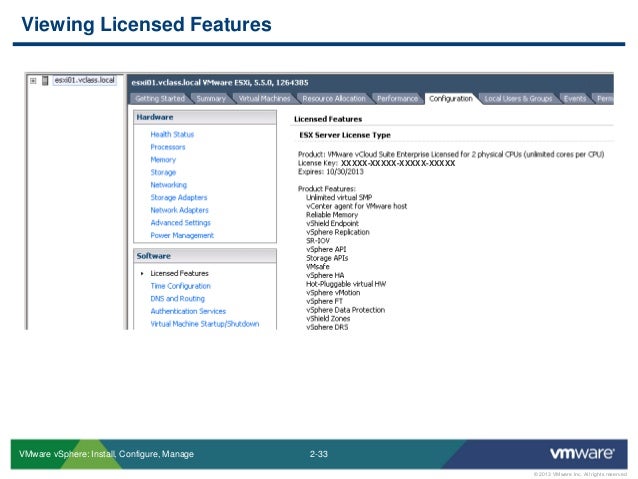Switch to the Events tab
The height and width of the screenshot is (479, 638).
point(575,98)
